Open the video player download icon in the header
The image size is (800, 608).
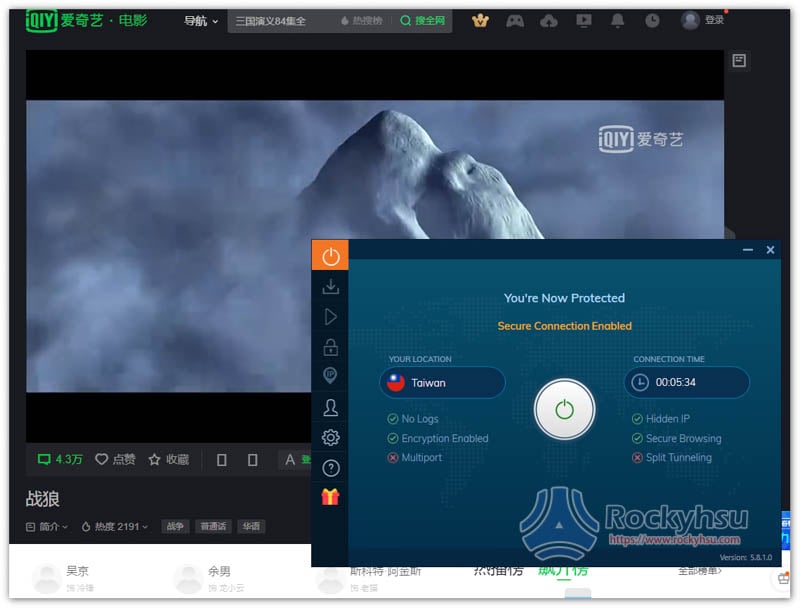coord(584,21)
